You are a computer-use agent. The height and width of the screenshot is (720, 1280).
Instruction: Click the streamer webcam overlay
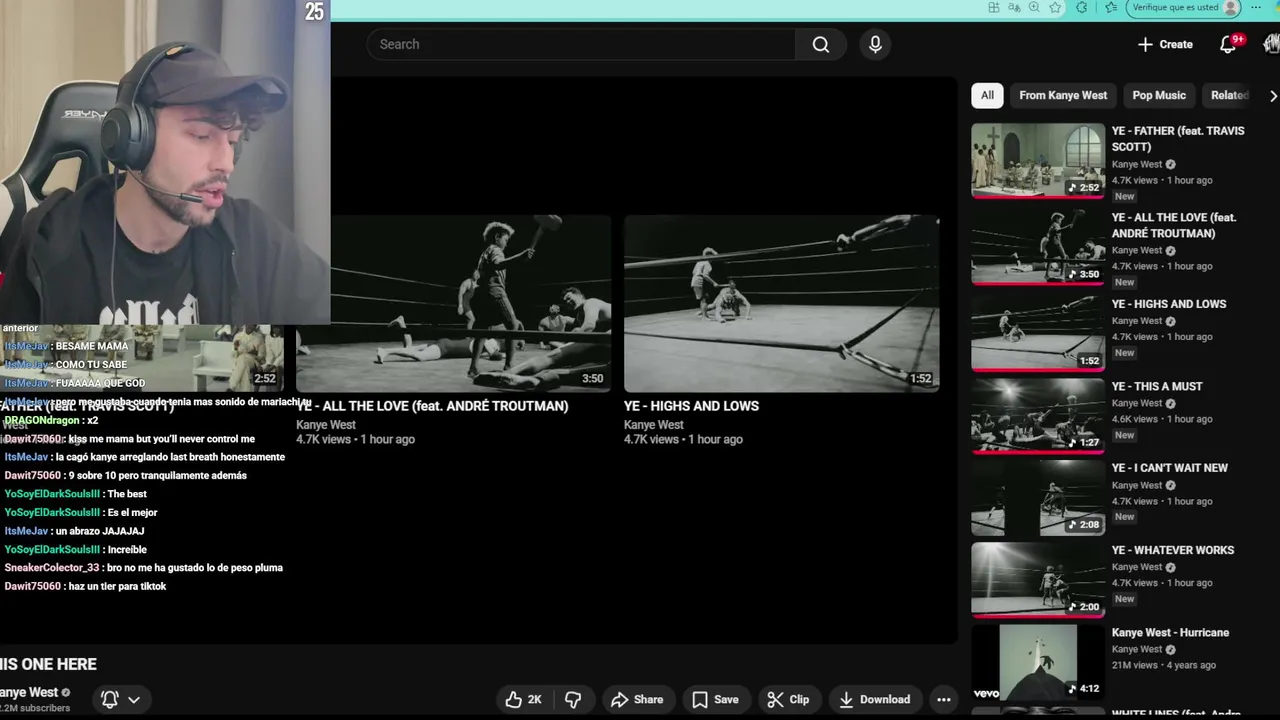click(165, 162)
